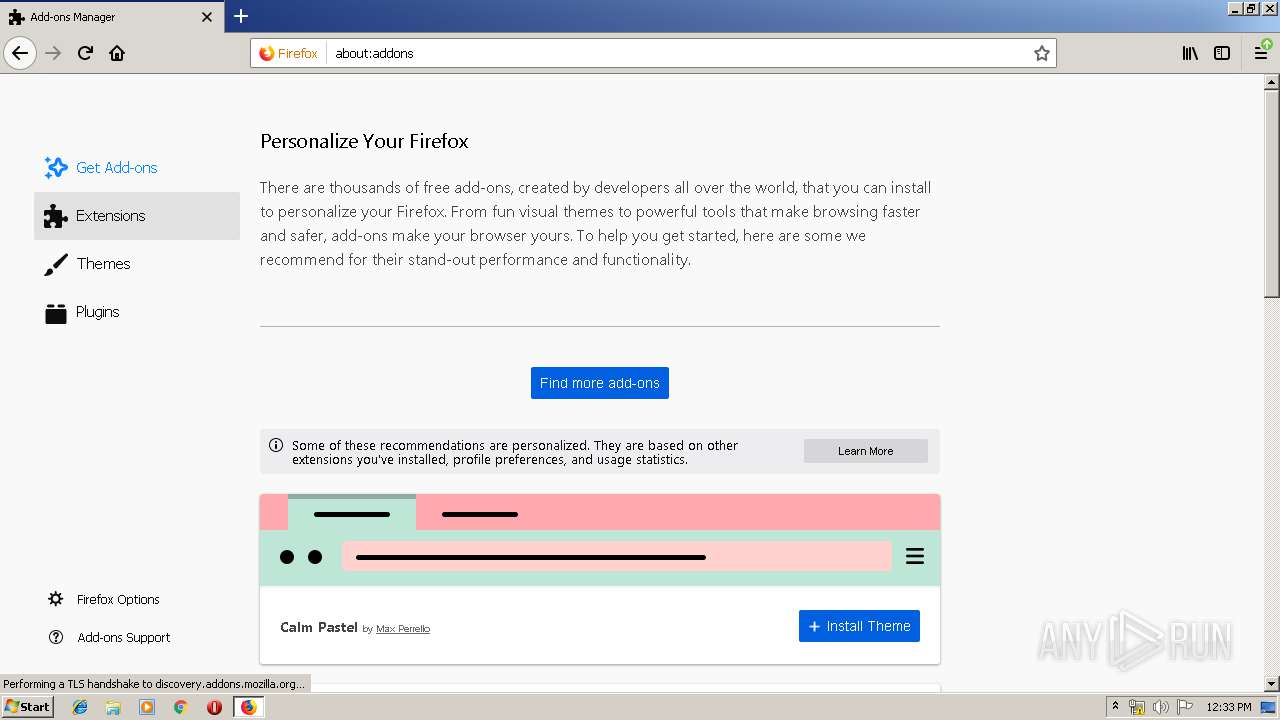
Task: Click the Find more add-ons button
Action: click(600, 383)
